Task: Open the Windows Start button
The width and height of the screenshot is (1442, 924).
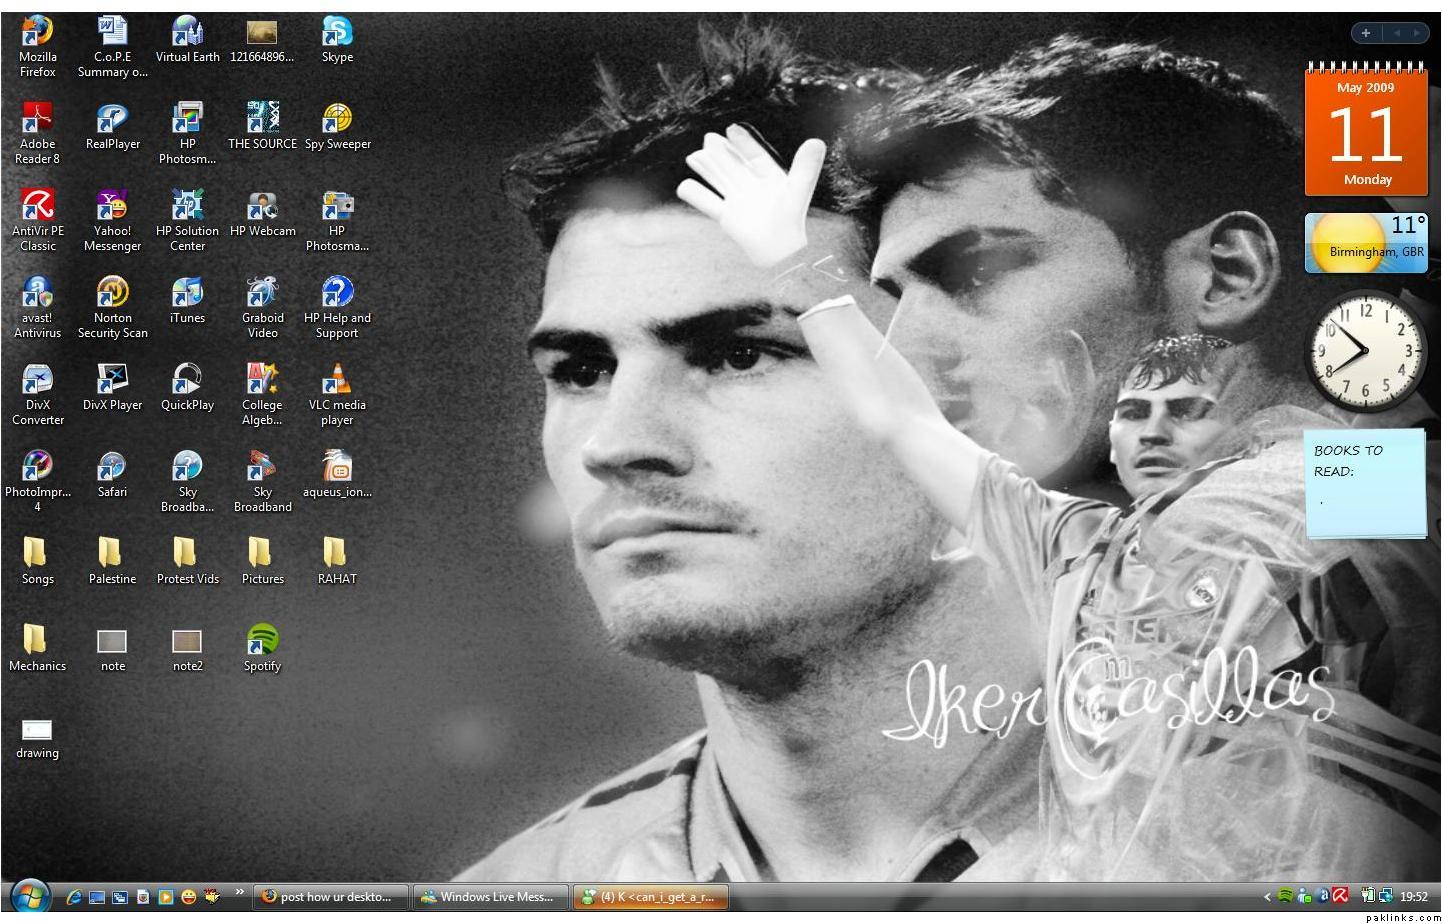Action: (29, 895)
